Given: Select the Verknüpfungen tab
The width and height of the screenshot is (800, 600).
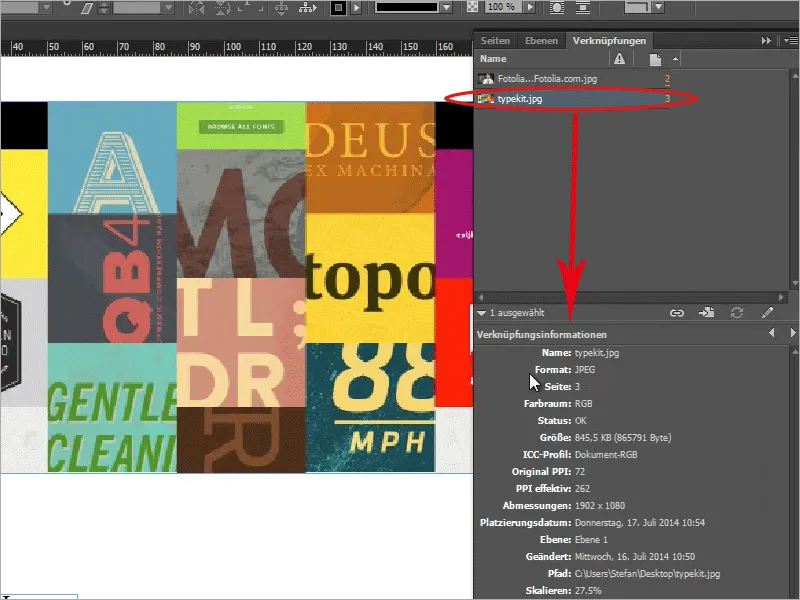Looking at the screenshot, I should [x=609, y=40].
